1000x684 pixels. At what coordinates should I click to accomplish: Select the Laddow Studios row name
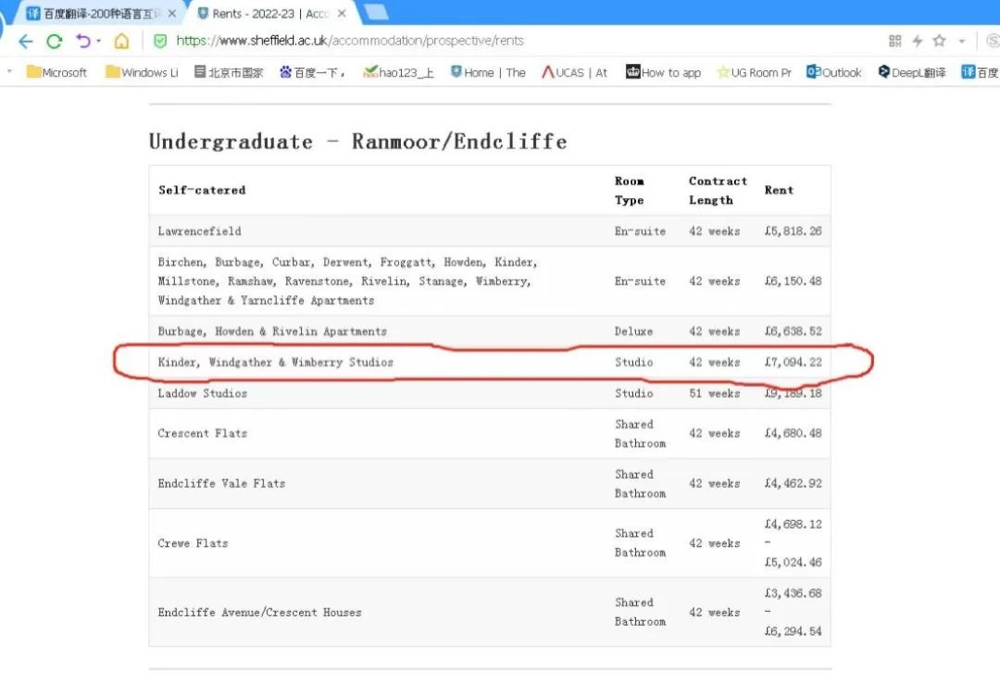tap(202, 393)
